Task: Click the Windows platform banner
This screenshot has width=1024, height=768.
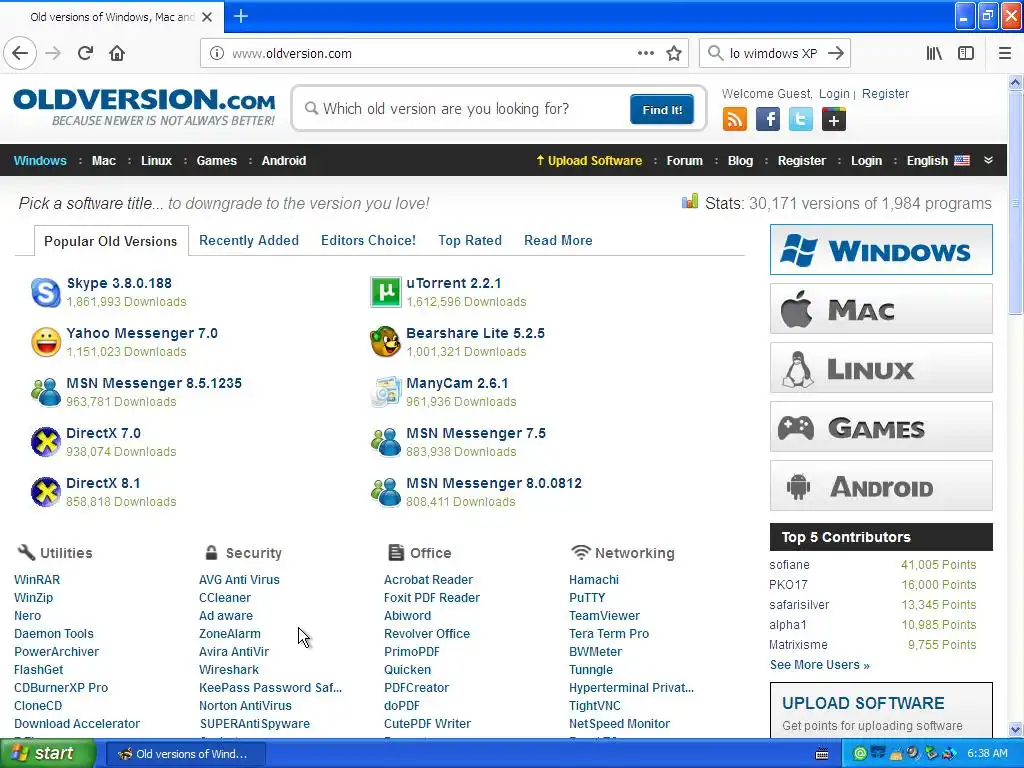Action: pyautogui.click(x=881, y=249)
